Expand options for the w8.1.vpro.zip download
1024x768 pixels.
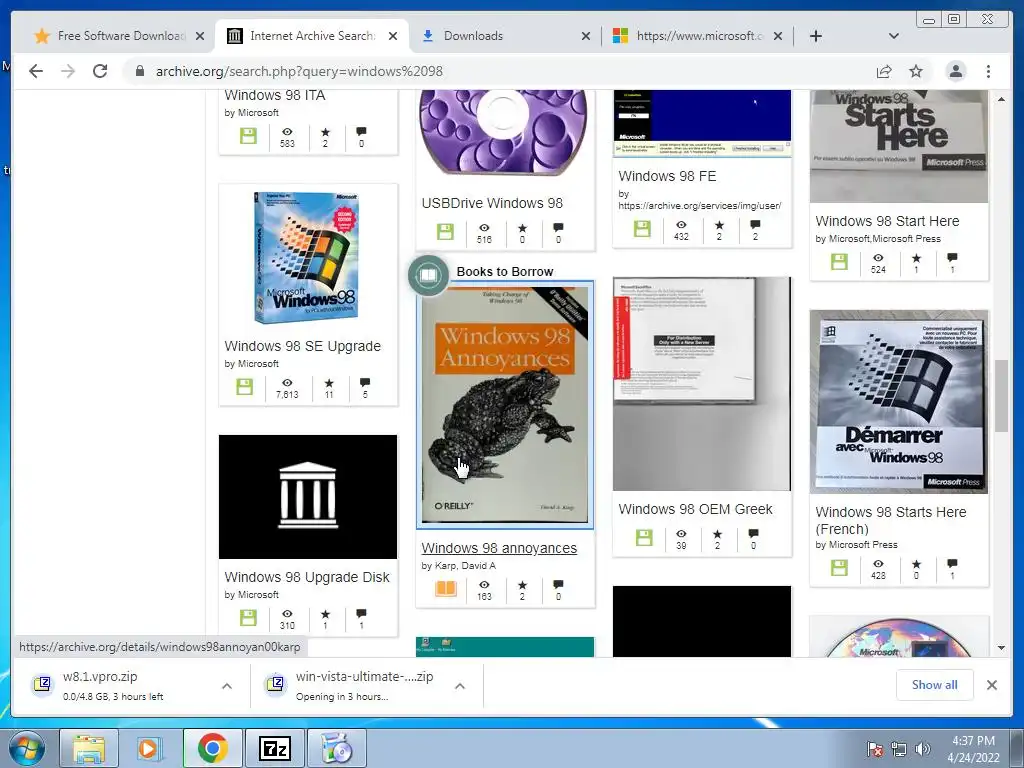click(227, 686)
